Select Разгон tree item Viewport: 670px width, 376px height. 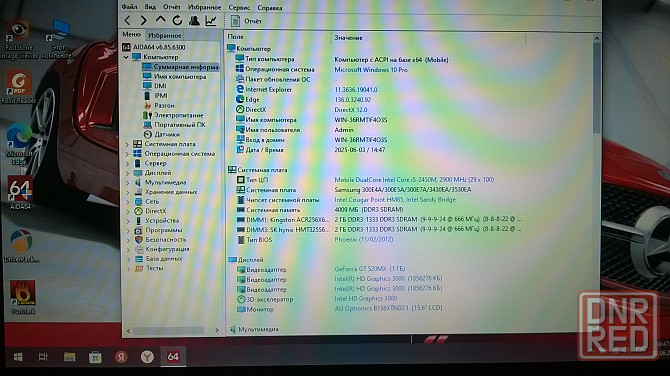coord(159,105)
